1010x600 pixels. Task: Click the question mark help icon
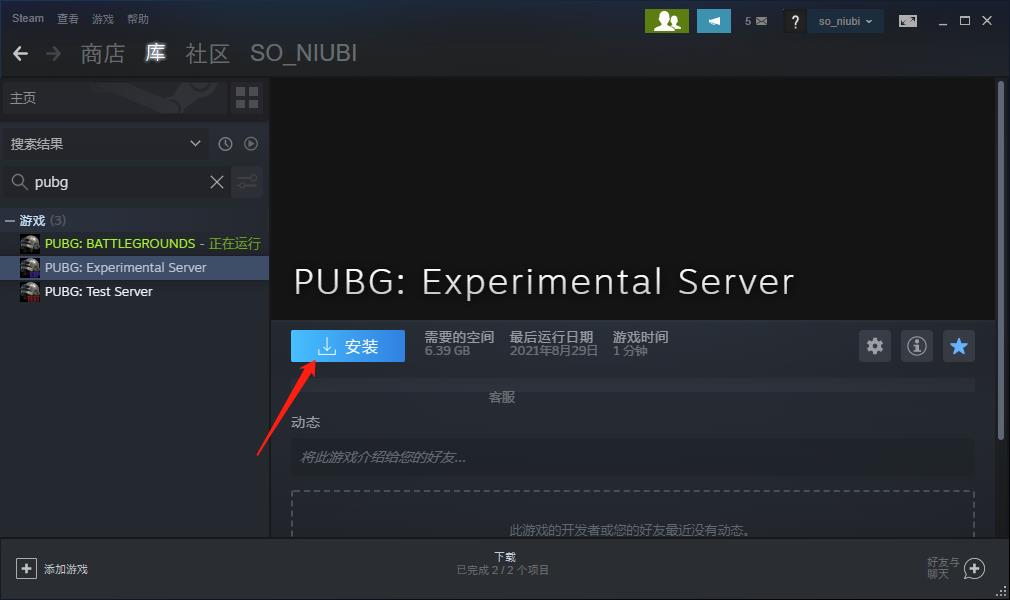pos(795,21)
